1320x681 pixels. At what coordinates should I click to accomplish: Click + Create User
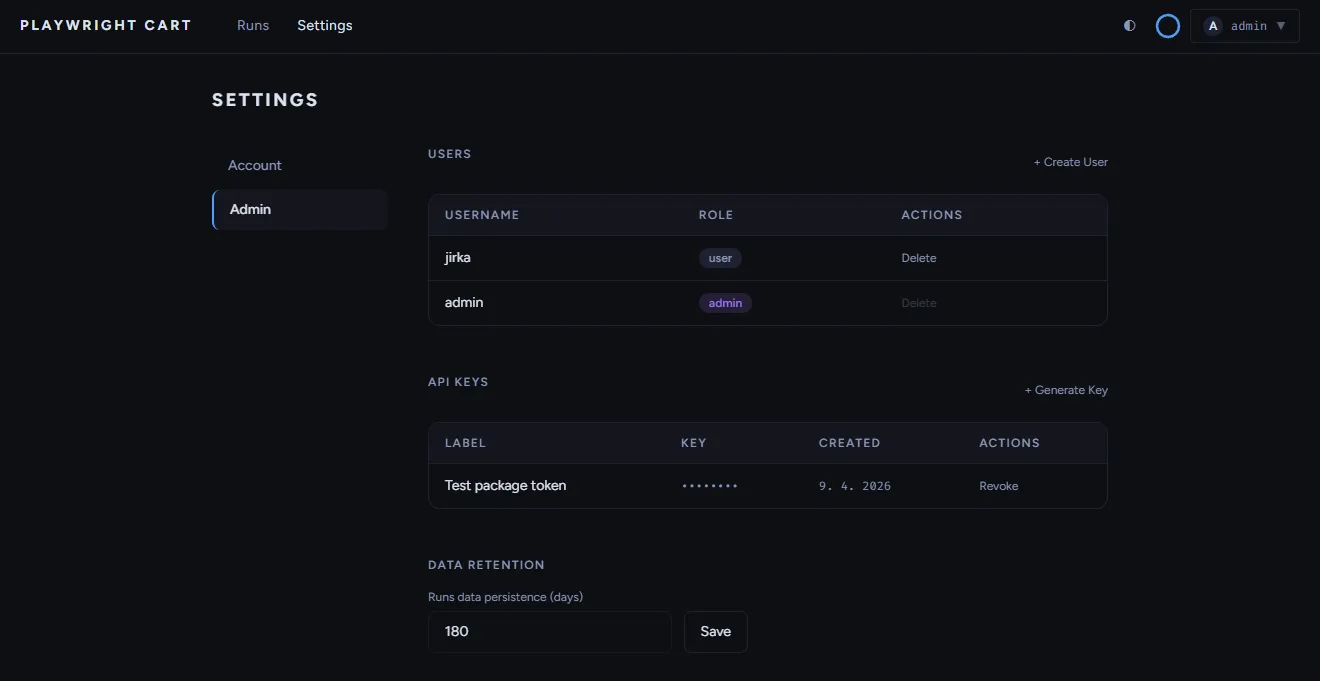point(1070,161)
